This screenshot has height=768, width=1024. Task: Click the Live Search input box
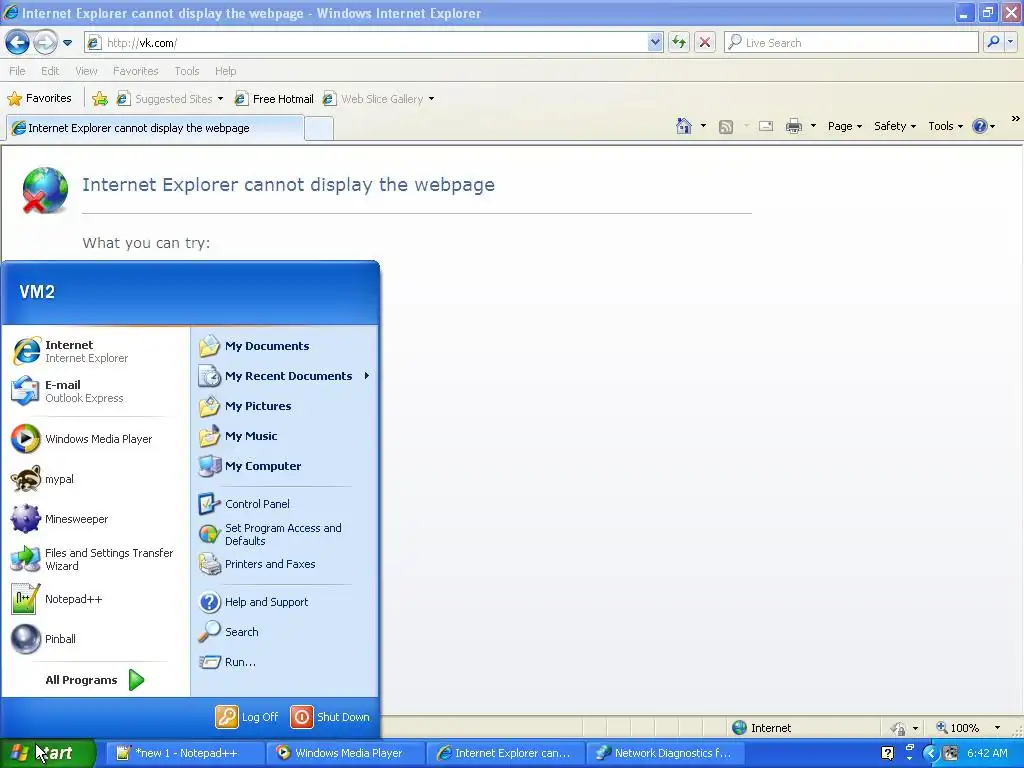click(852, 42)
